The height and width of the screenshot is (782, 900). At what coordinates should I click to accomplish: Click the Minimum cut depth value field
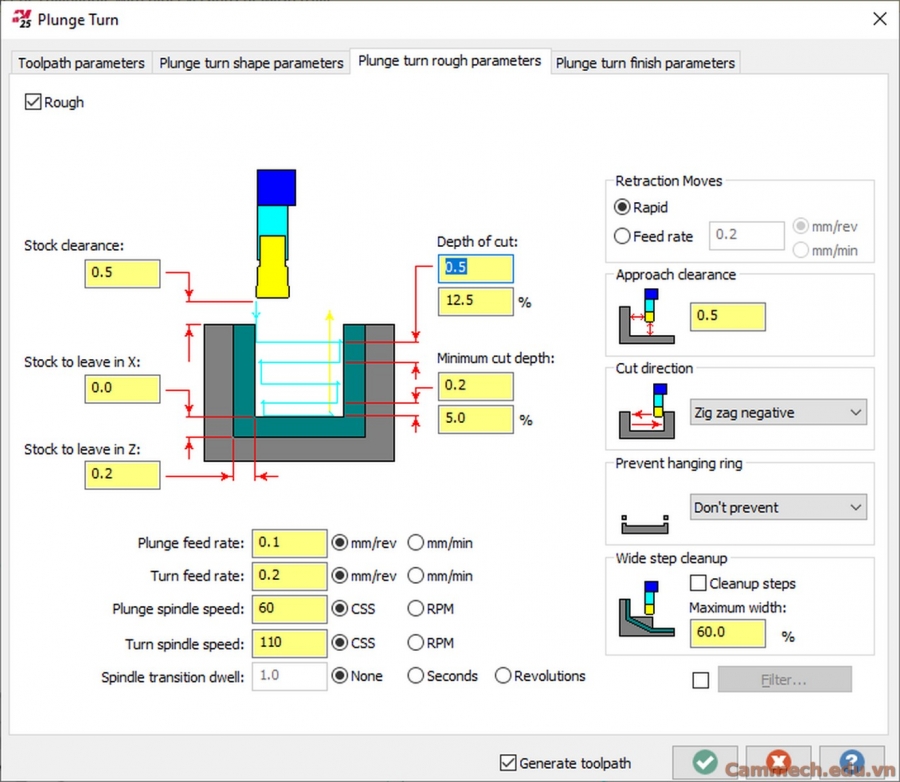pyautogui.click(x=476, y=386)
